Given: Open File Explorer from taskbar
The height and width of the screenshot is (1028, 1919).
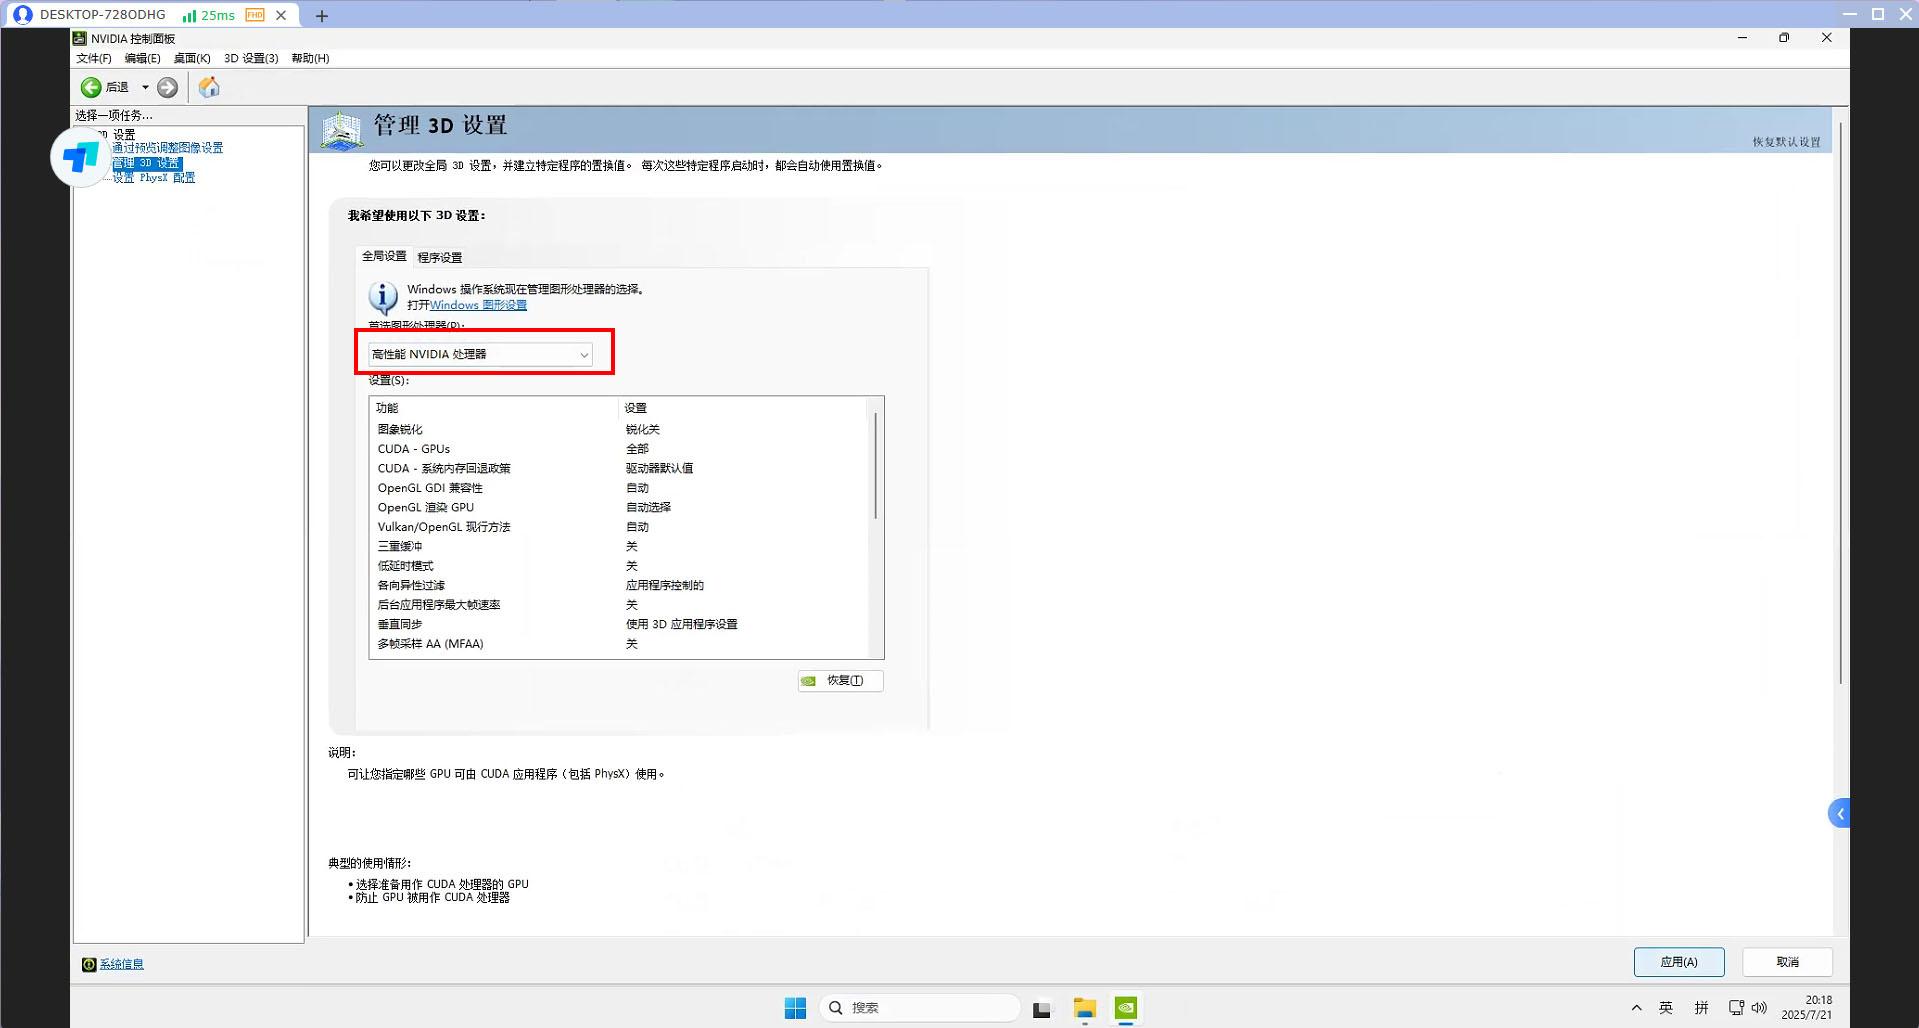Looking at the screenshot, I should (x=1085, y=1008).
